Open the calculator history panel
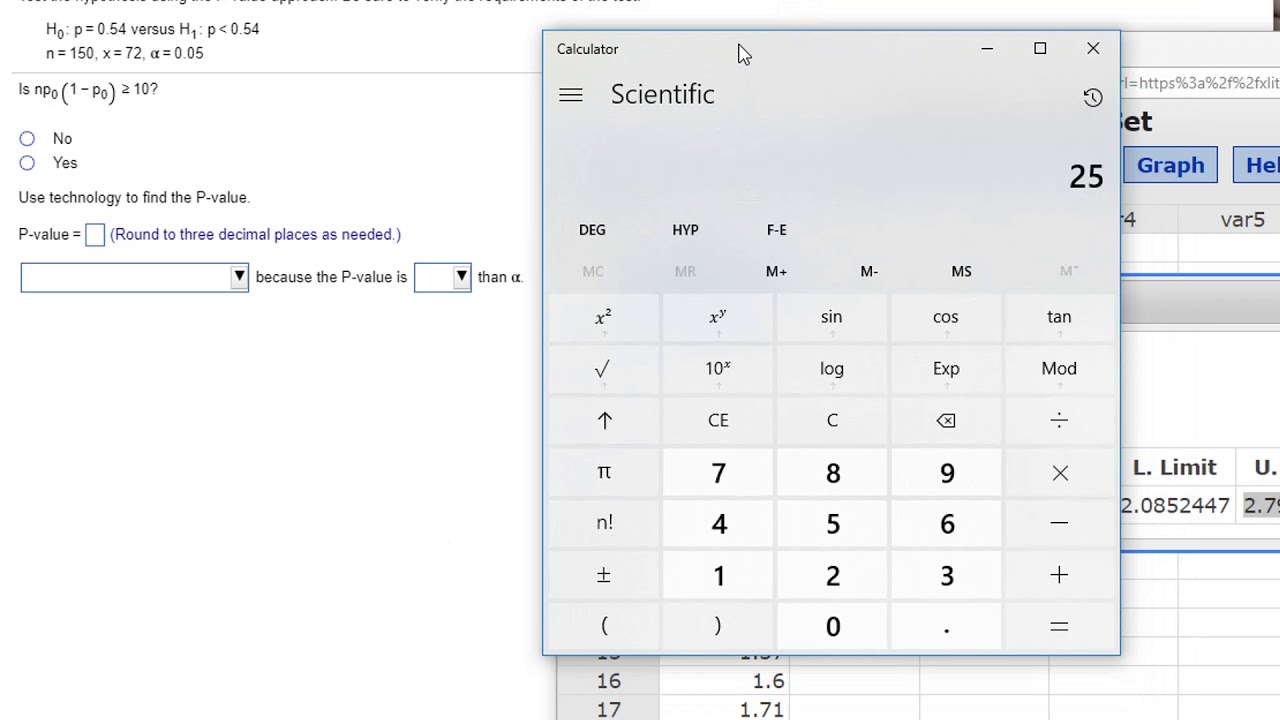Viewport: 1280px width, 720px height. (1092, 97)
